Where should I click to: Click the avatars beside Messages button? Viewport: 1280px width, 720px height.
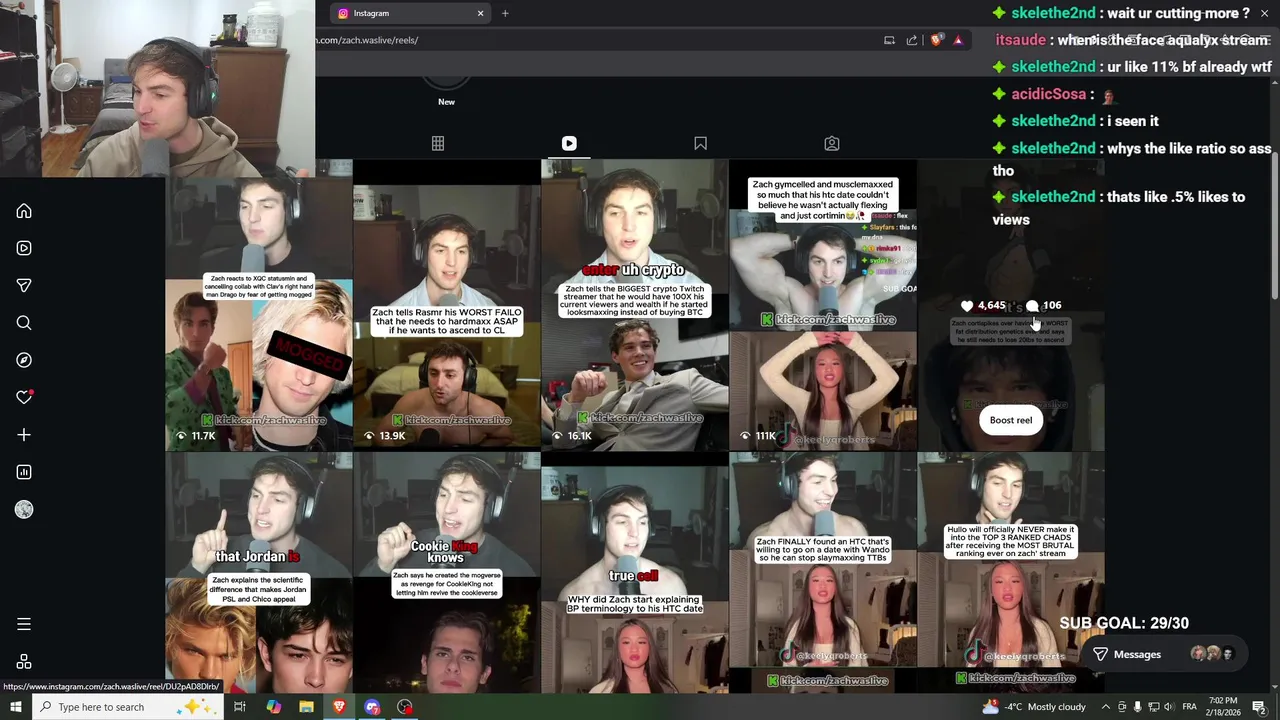click(x=1213, y=654)
